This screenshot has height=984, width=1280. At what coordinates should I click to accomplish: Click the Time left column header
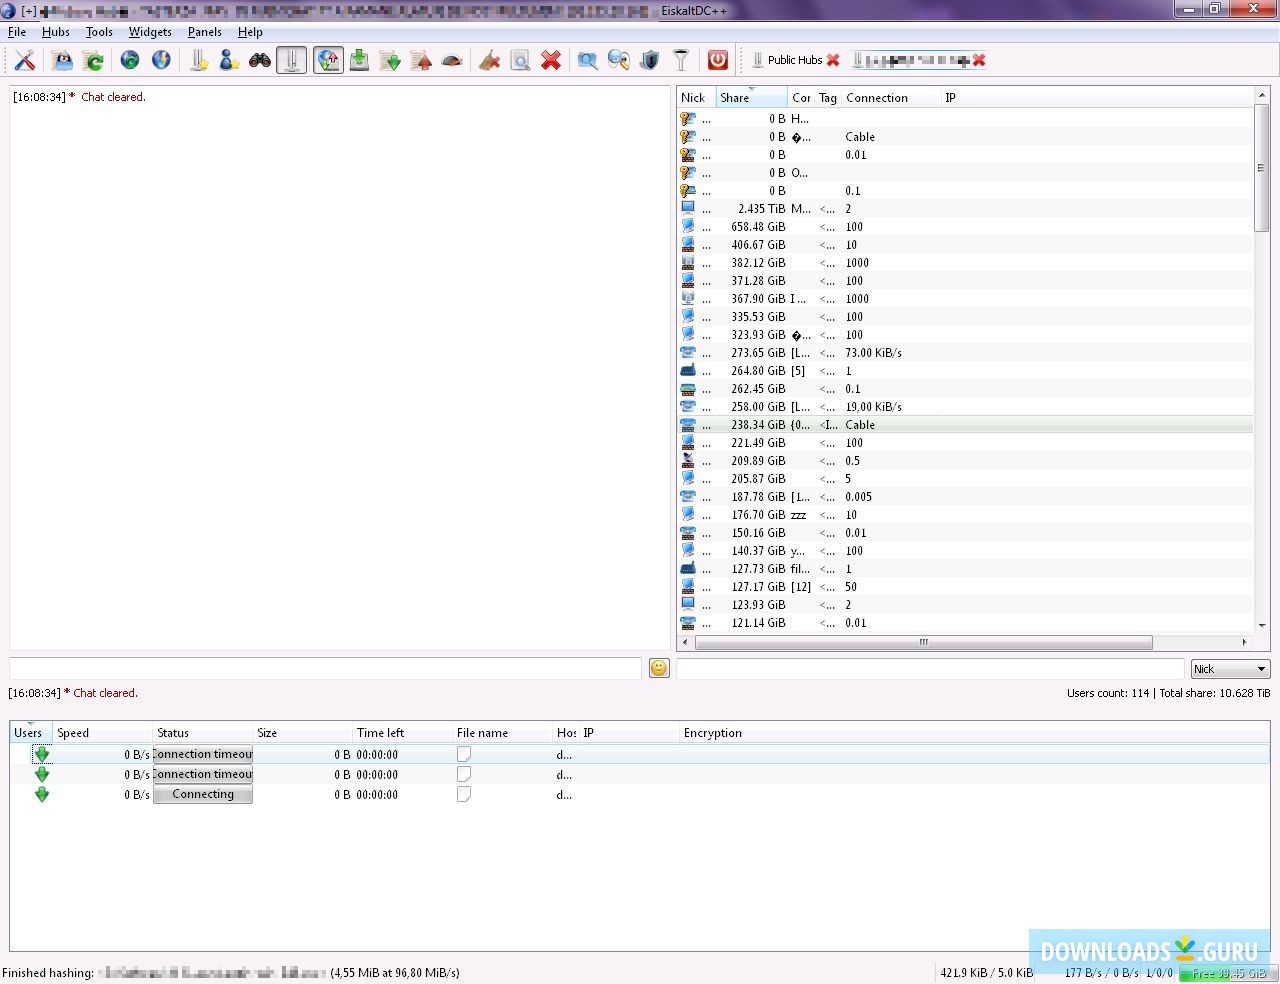[x=403, y=733]
